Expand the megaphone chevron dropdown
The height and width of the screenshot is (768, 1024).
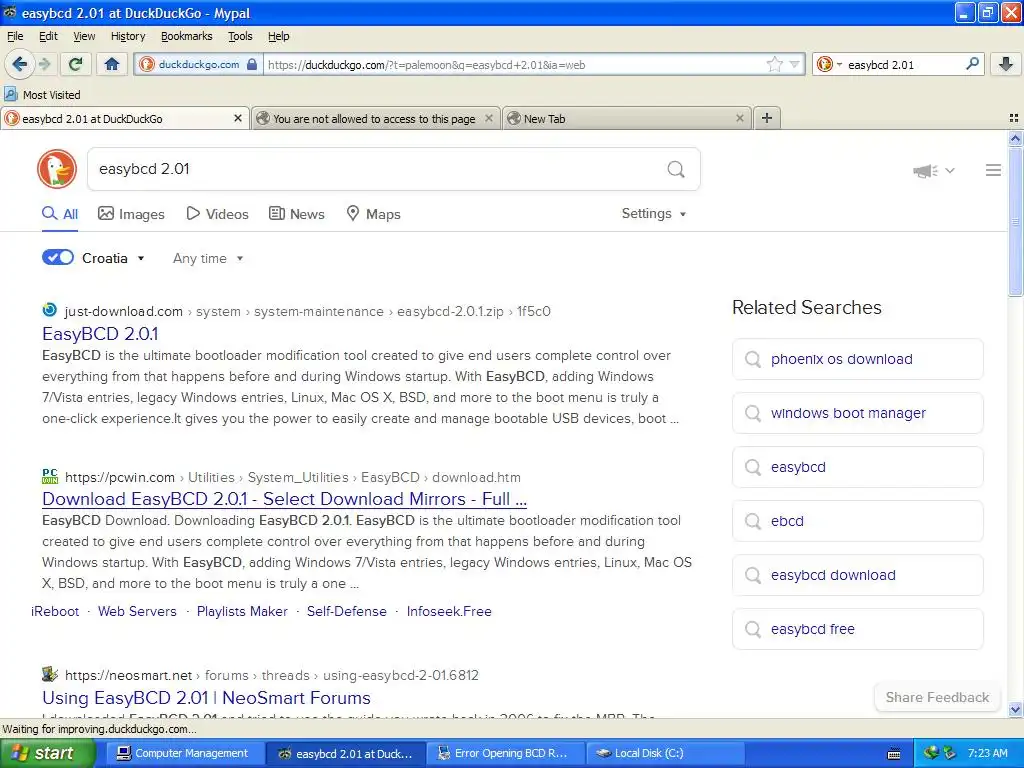click(x=950, y=170)
